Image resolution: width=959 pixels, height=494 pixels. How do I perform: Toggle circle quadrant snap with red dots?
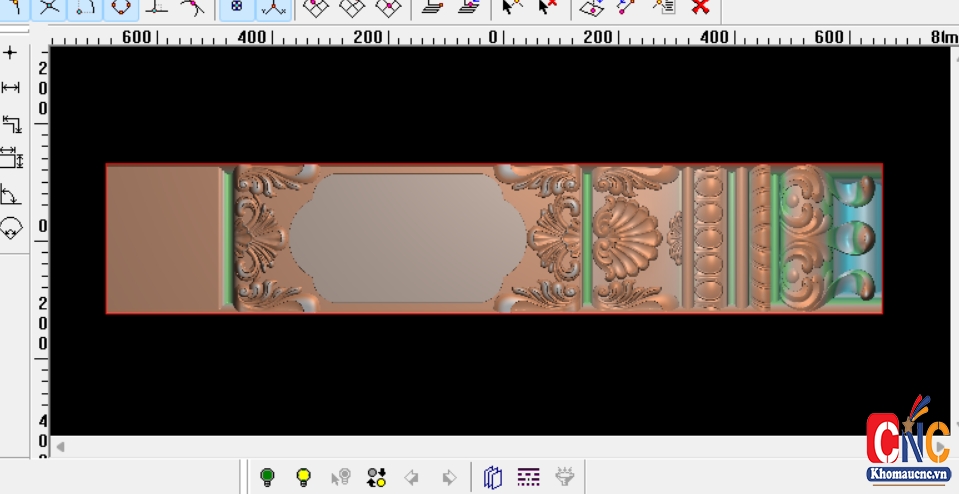pos(121,8)
